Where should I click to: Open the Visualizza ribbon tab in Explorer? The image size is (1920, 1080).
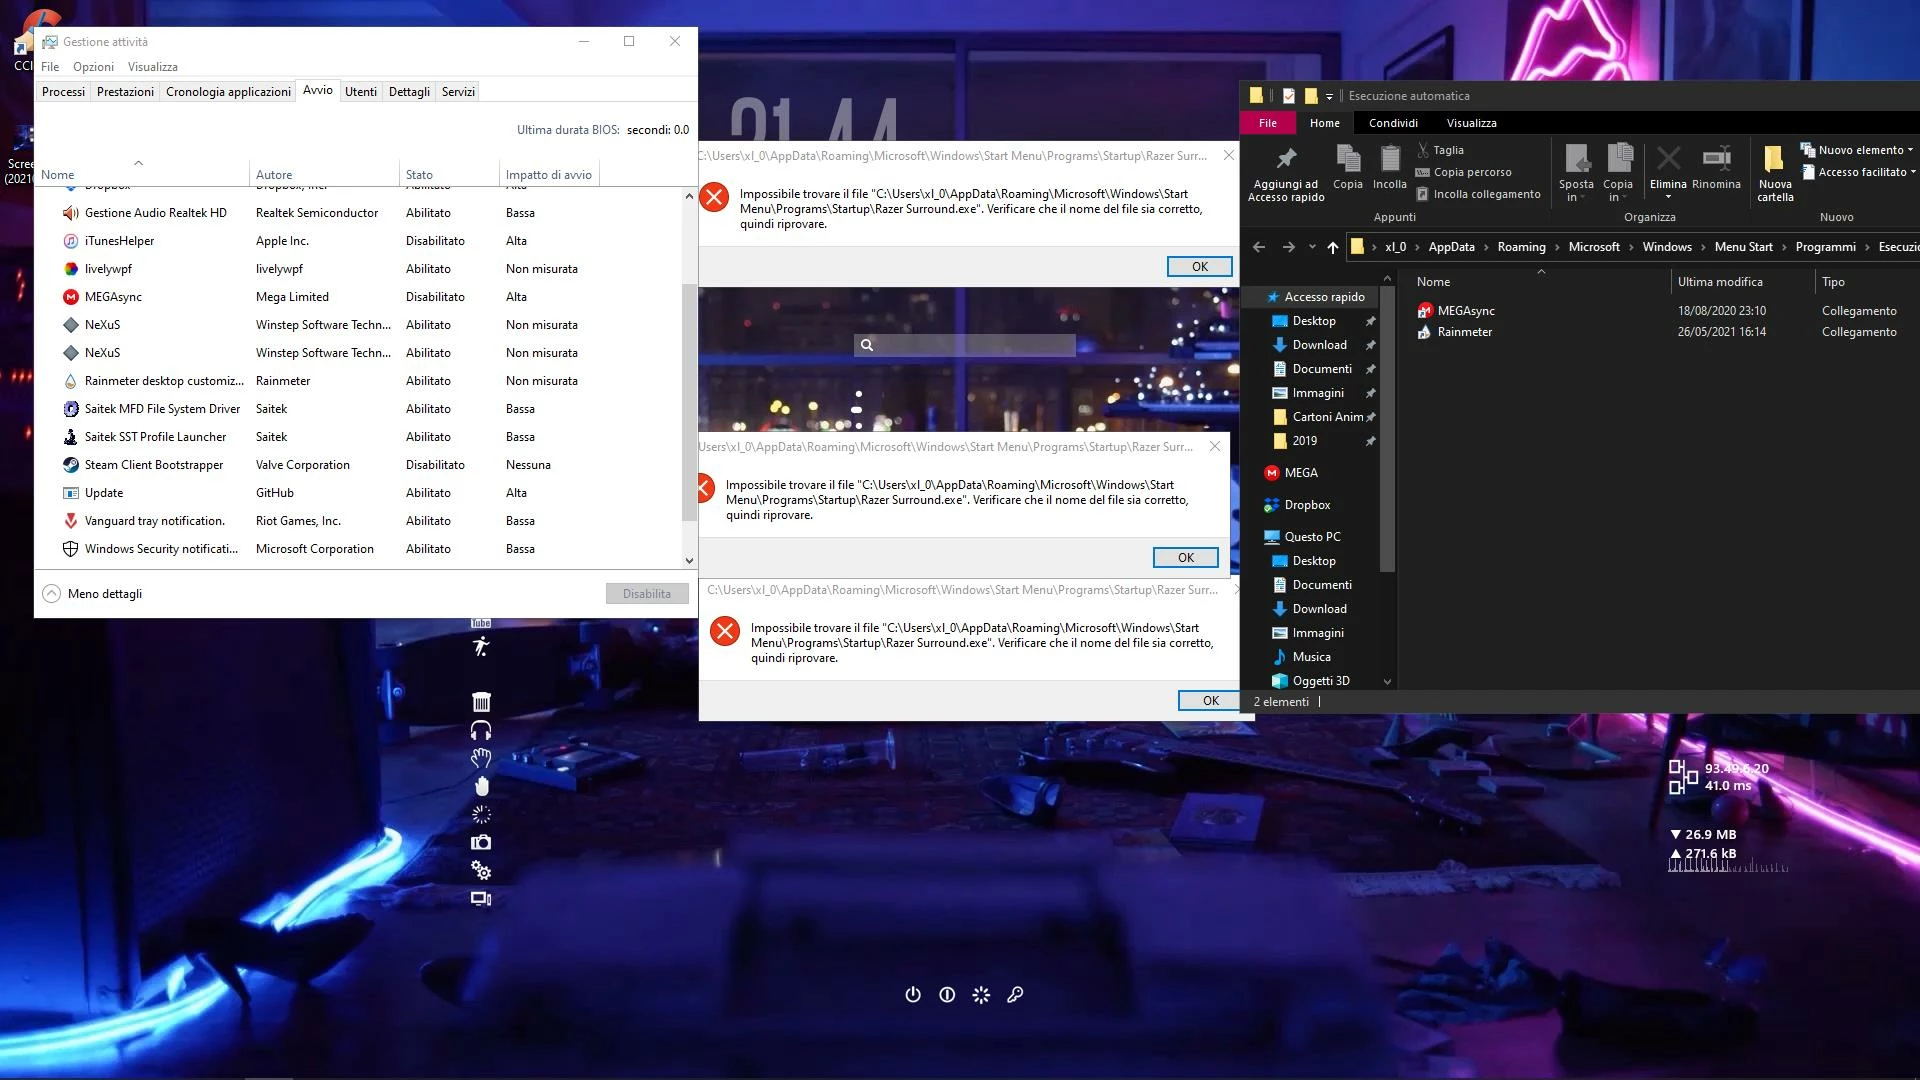(1471, 123)
